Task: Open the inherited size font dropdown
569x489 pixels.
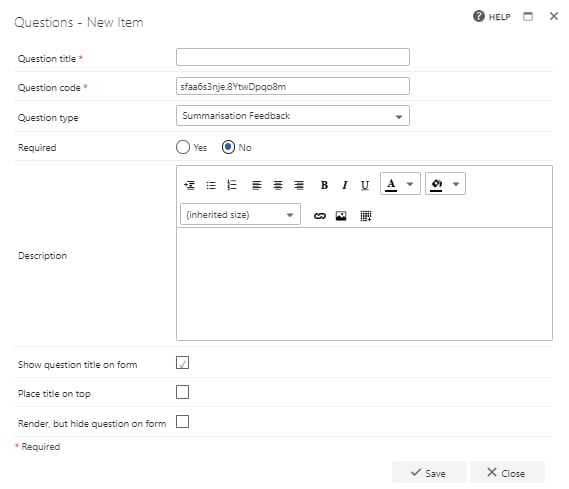Action: click(240, 215)
